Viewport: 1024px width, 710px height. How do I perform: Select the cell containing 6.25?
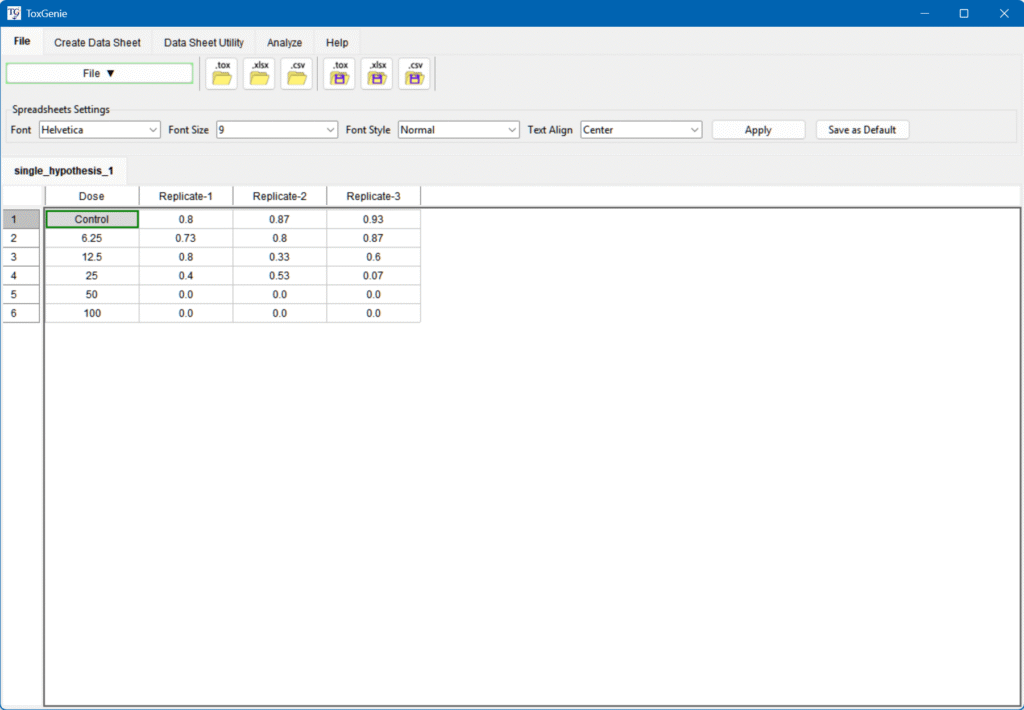(x=92, y=238)
